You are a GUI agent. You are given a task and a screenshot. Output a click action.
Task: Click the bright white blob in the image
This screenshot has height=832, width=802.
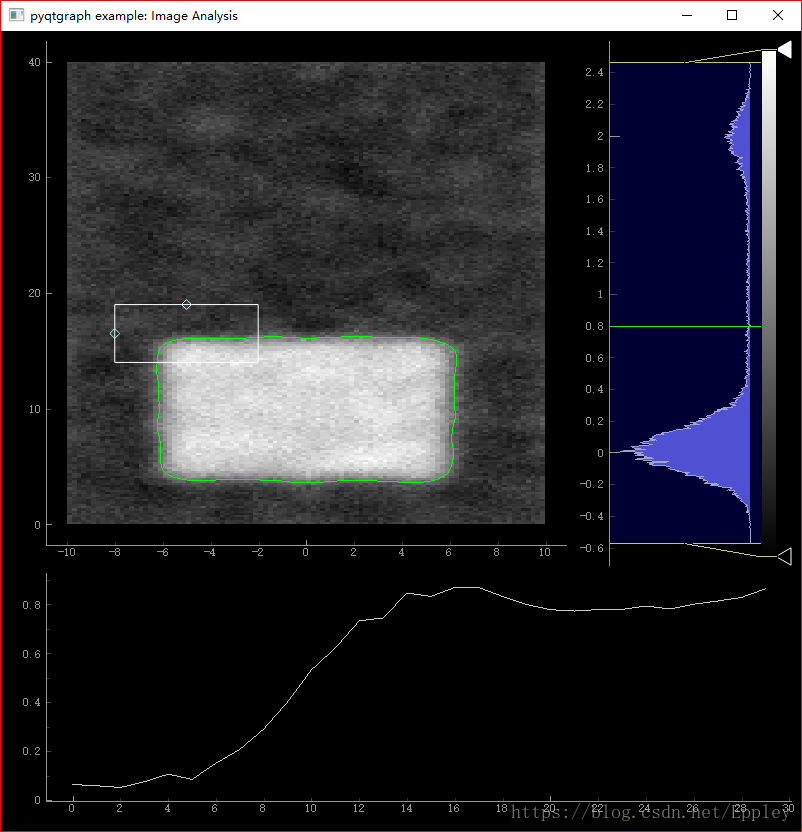point(306,409)
